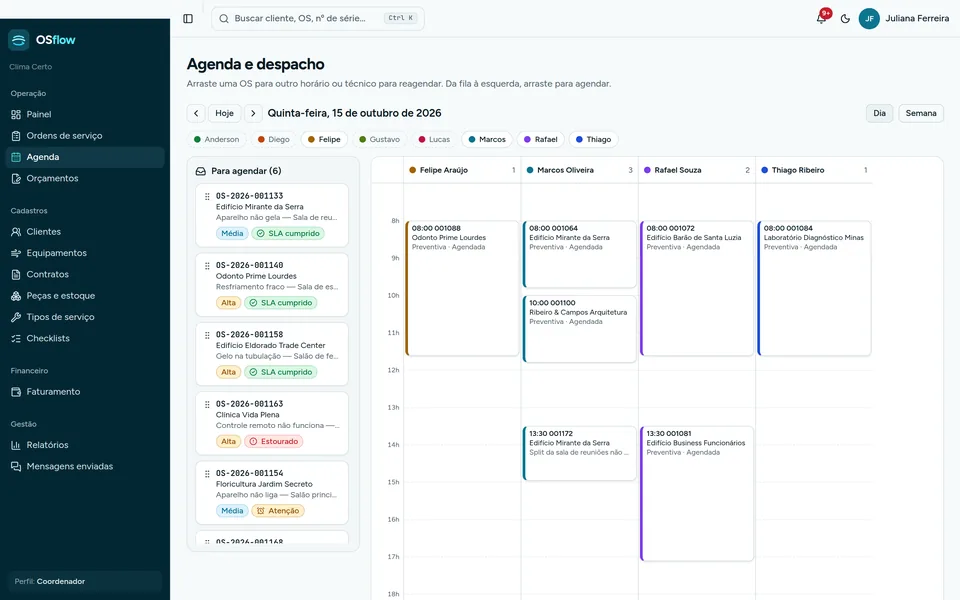Focus the Buscar cliente search field
960x600 pixels.
tap(318, 18)
